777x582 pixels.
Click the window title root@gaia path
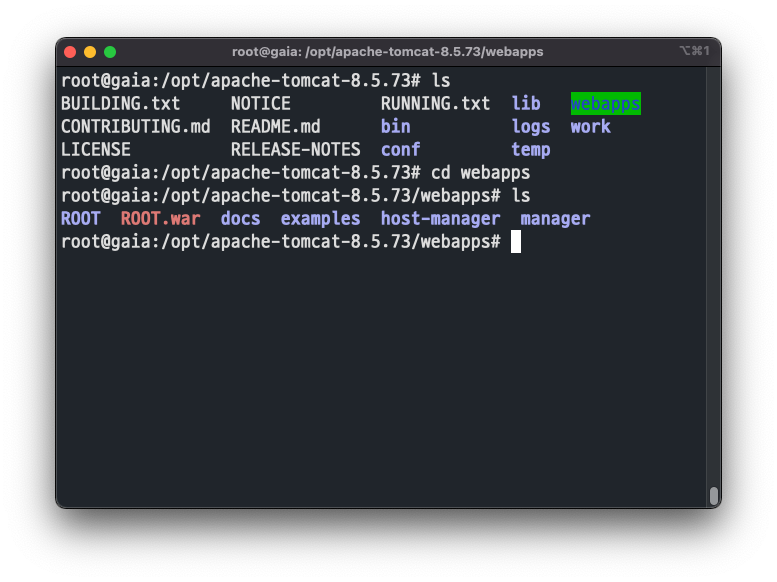pos(388,52)
